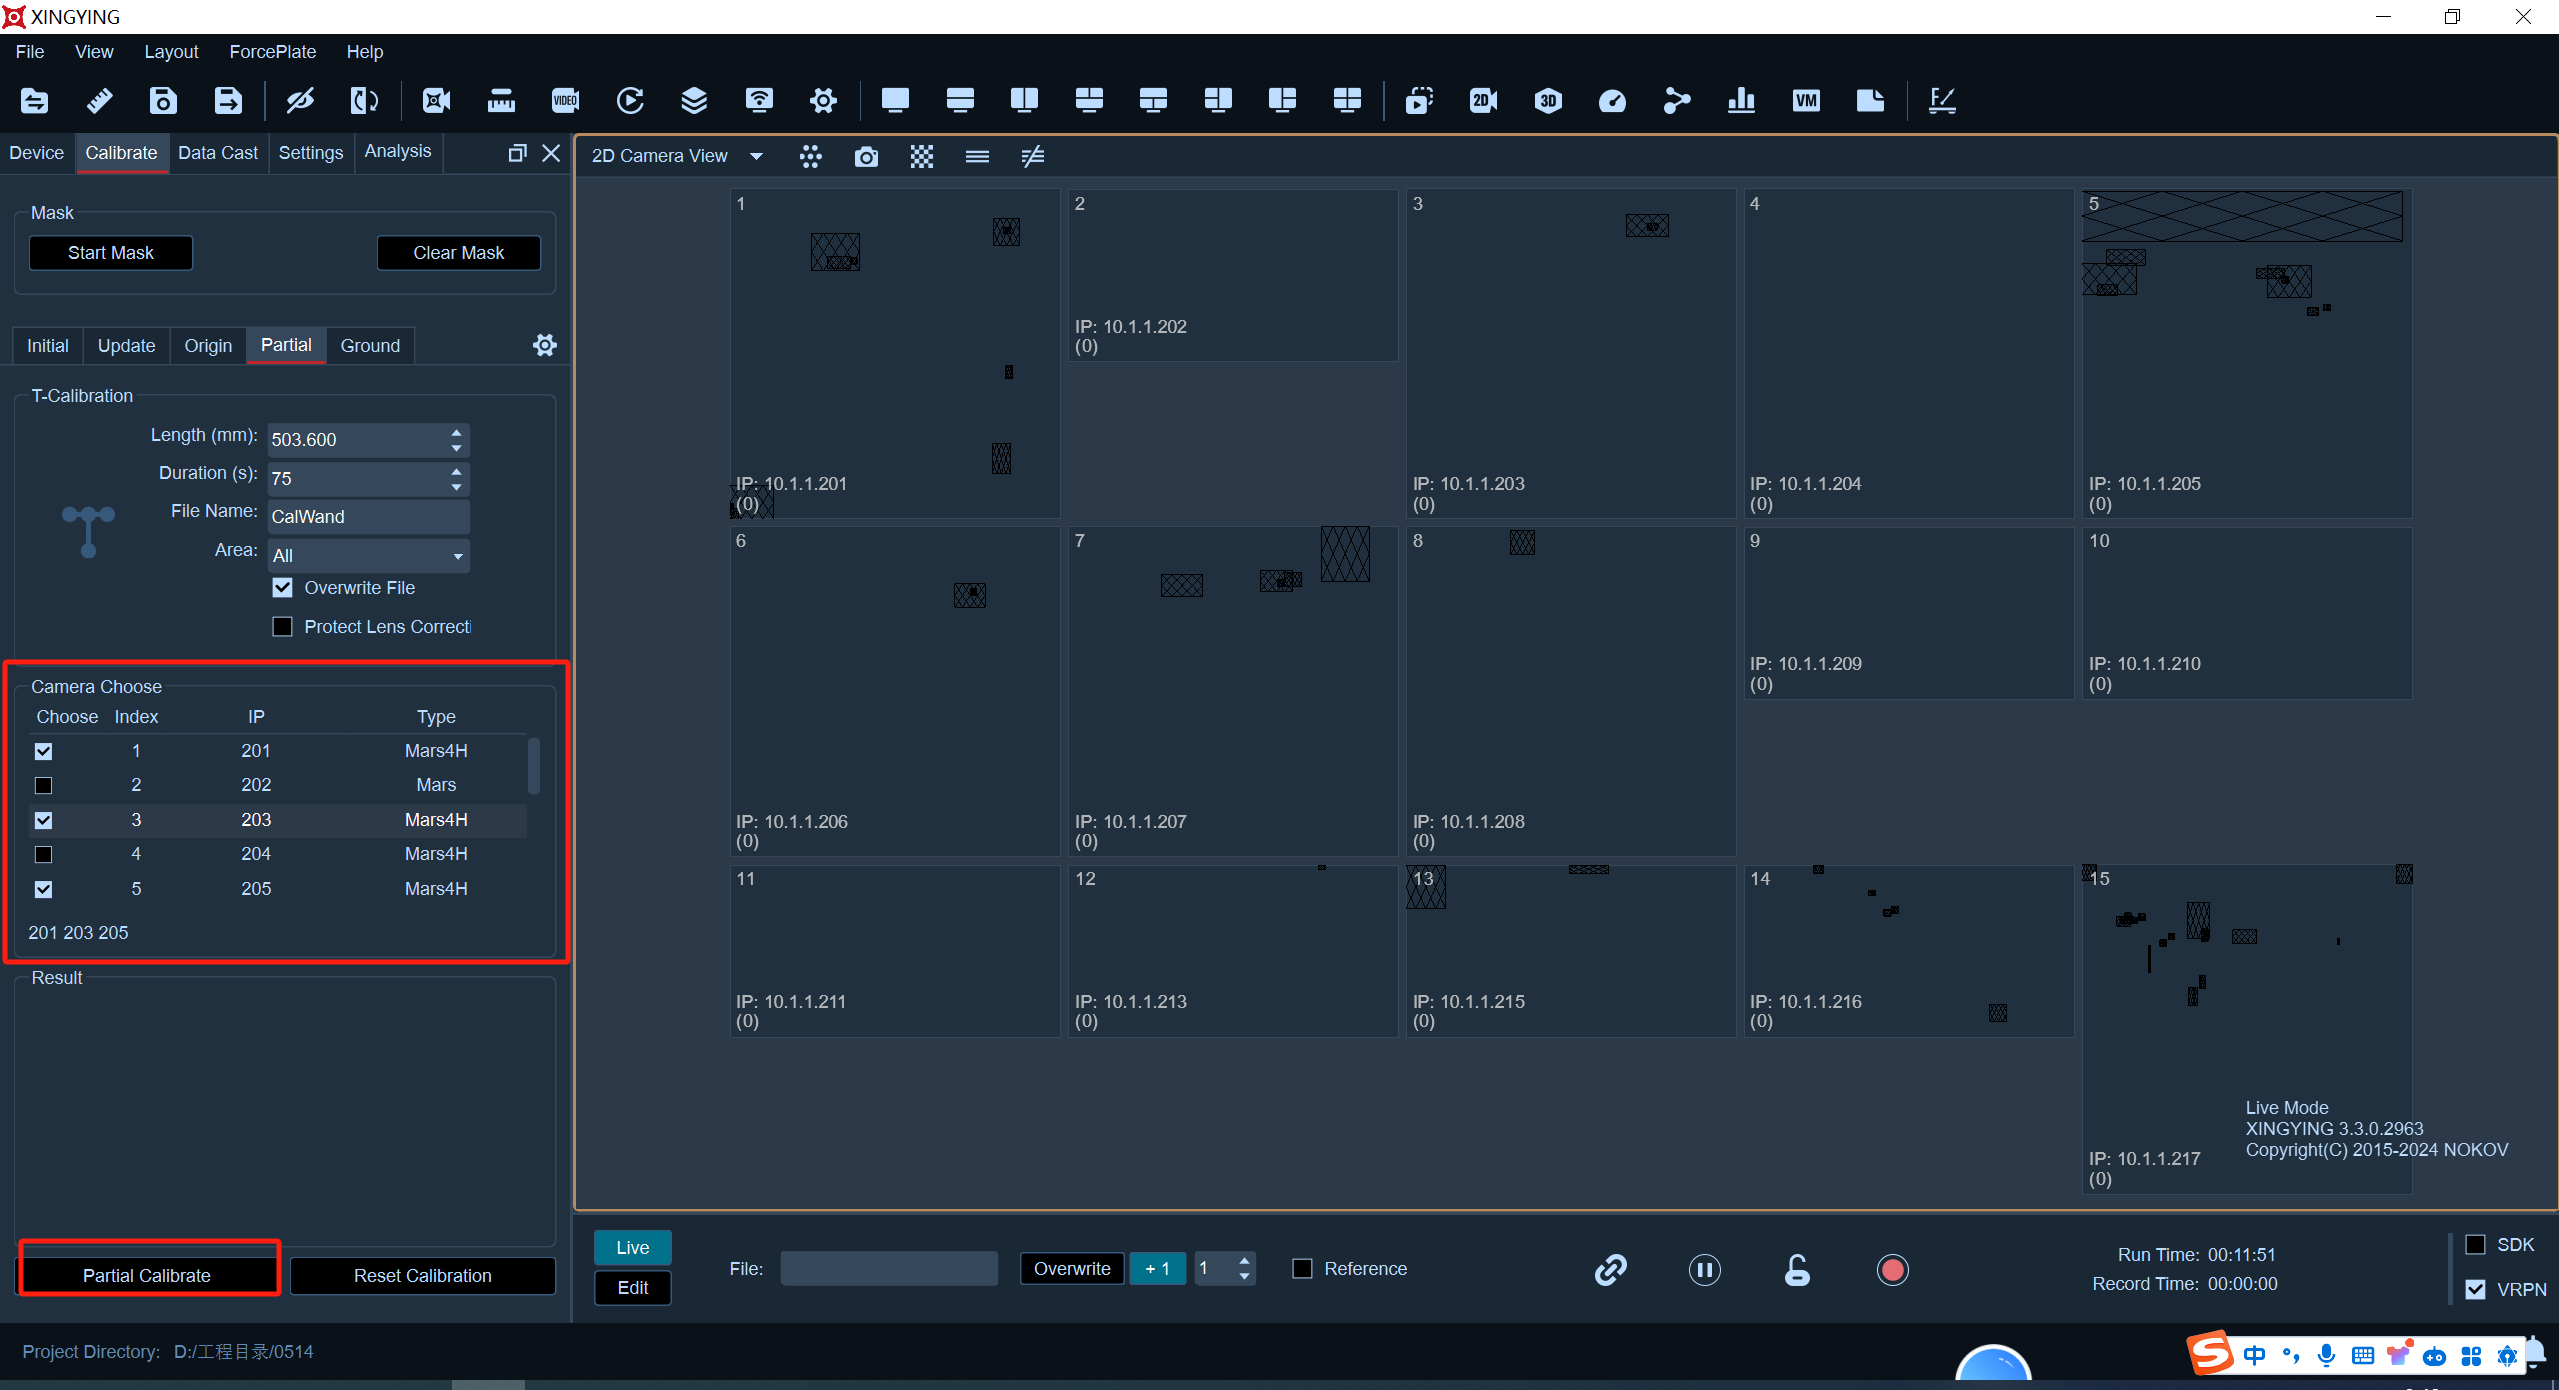
Task: Expand the 2D Camera View dropdown
Action: coord(756,156)
